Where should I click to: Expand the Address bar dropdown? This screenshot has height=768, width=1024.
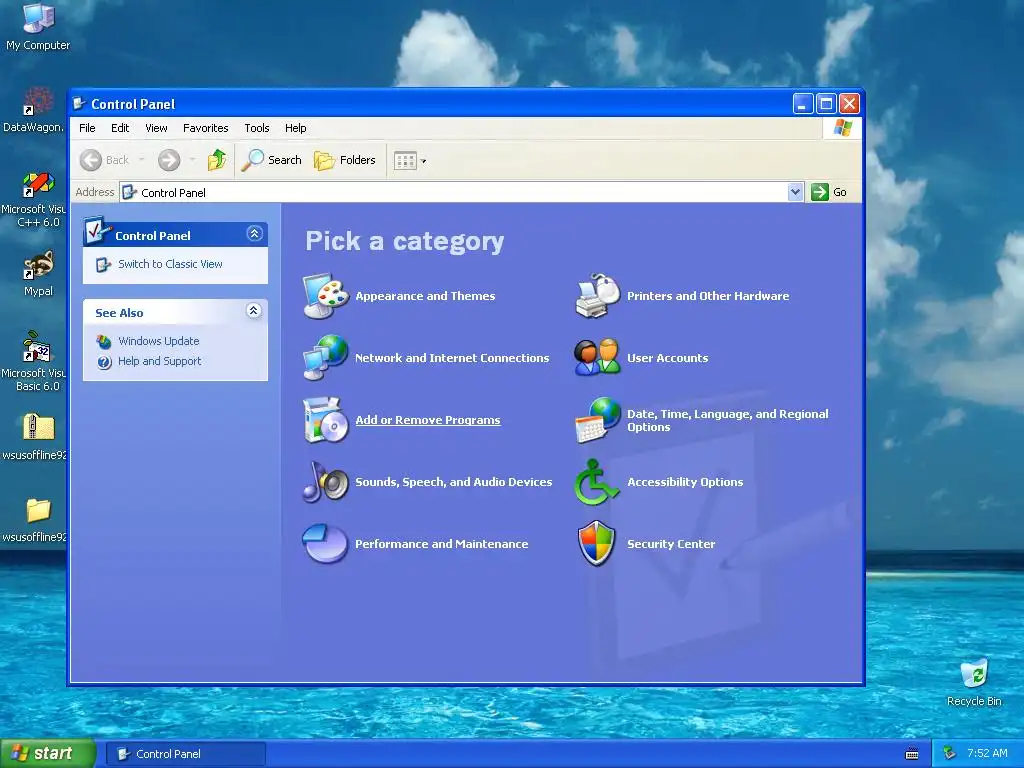click(795, 192)
